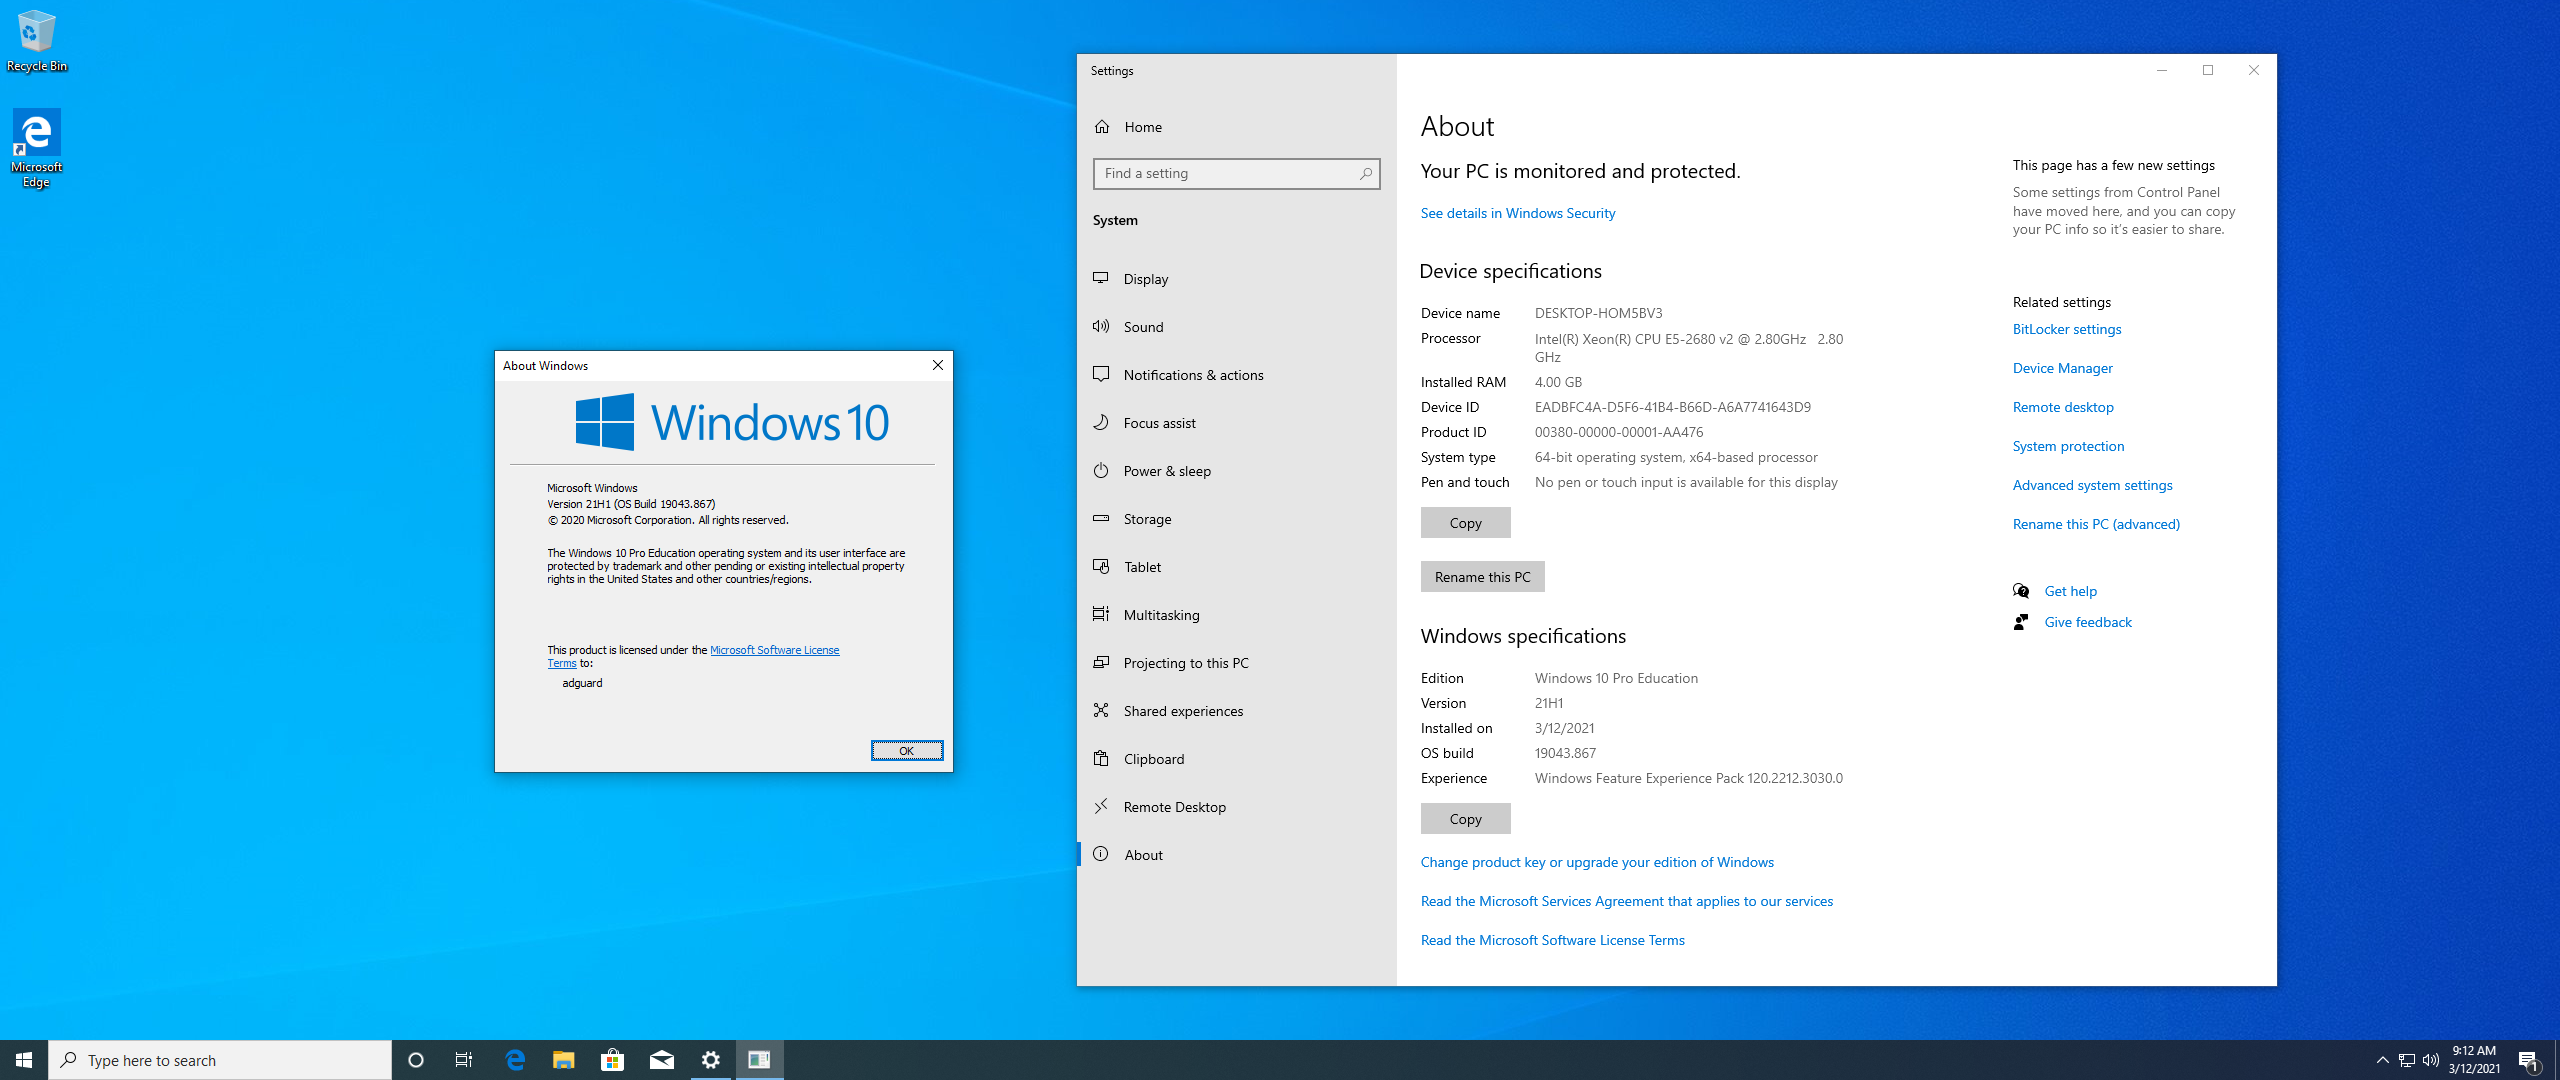2560x1080 pixels.
Task: Click the search magnifier in Find a setting
Action: click(1365, 174)
